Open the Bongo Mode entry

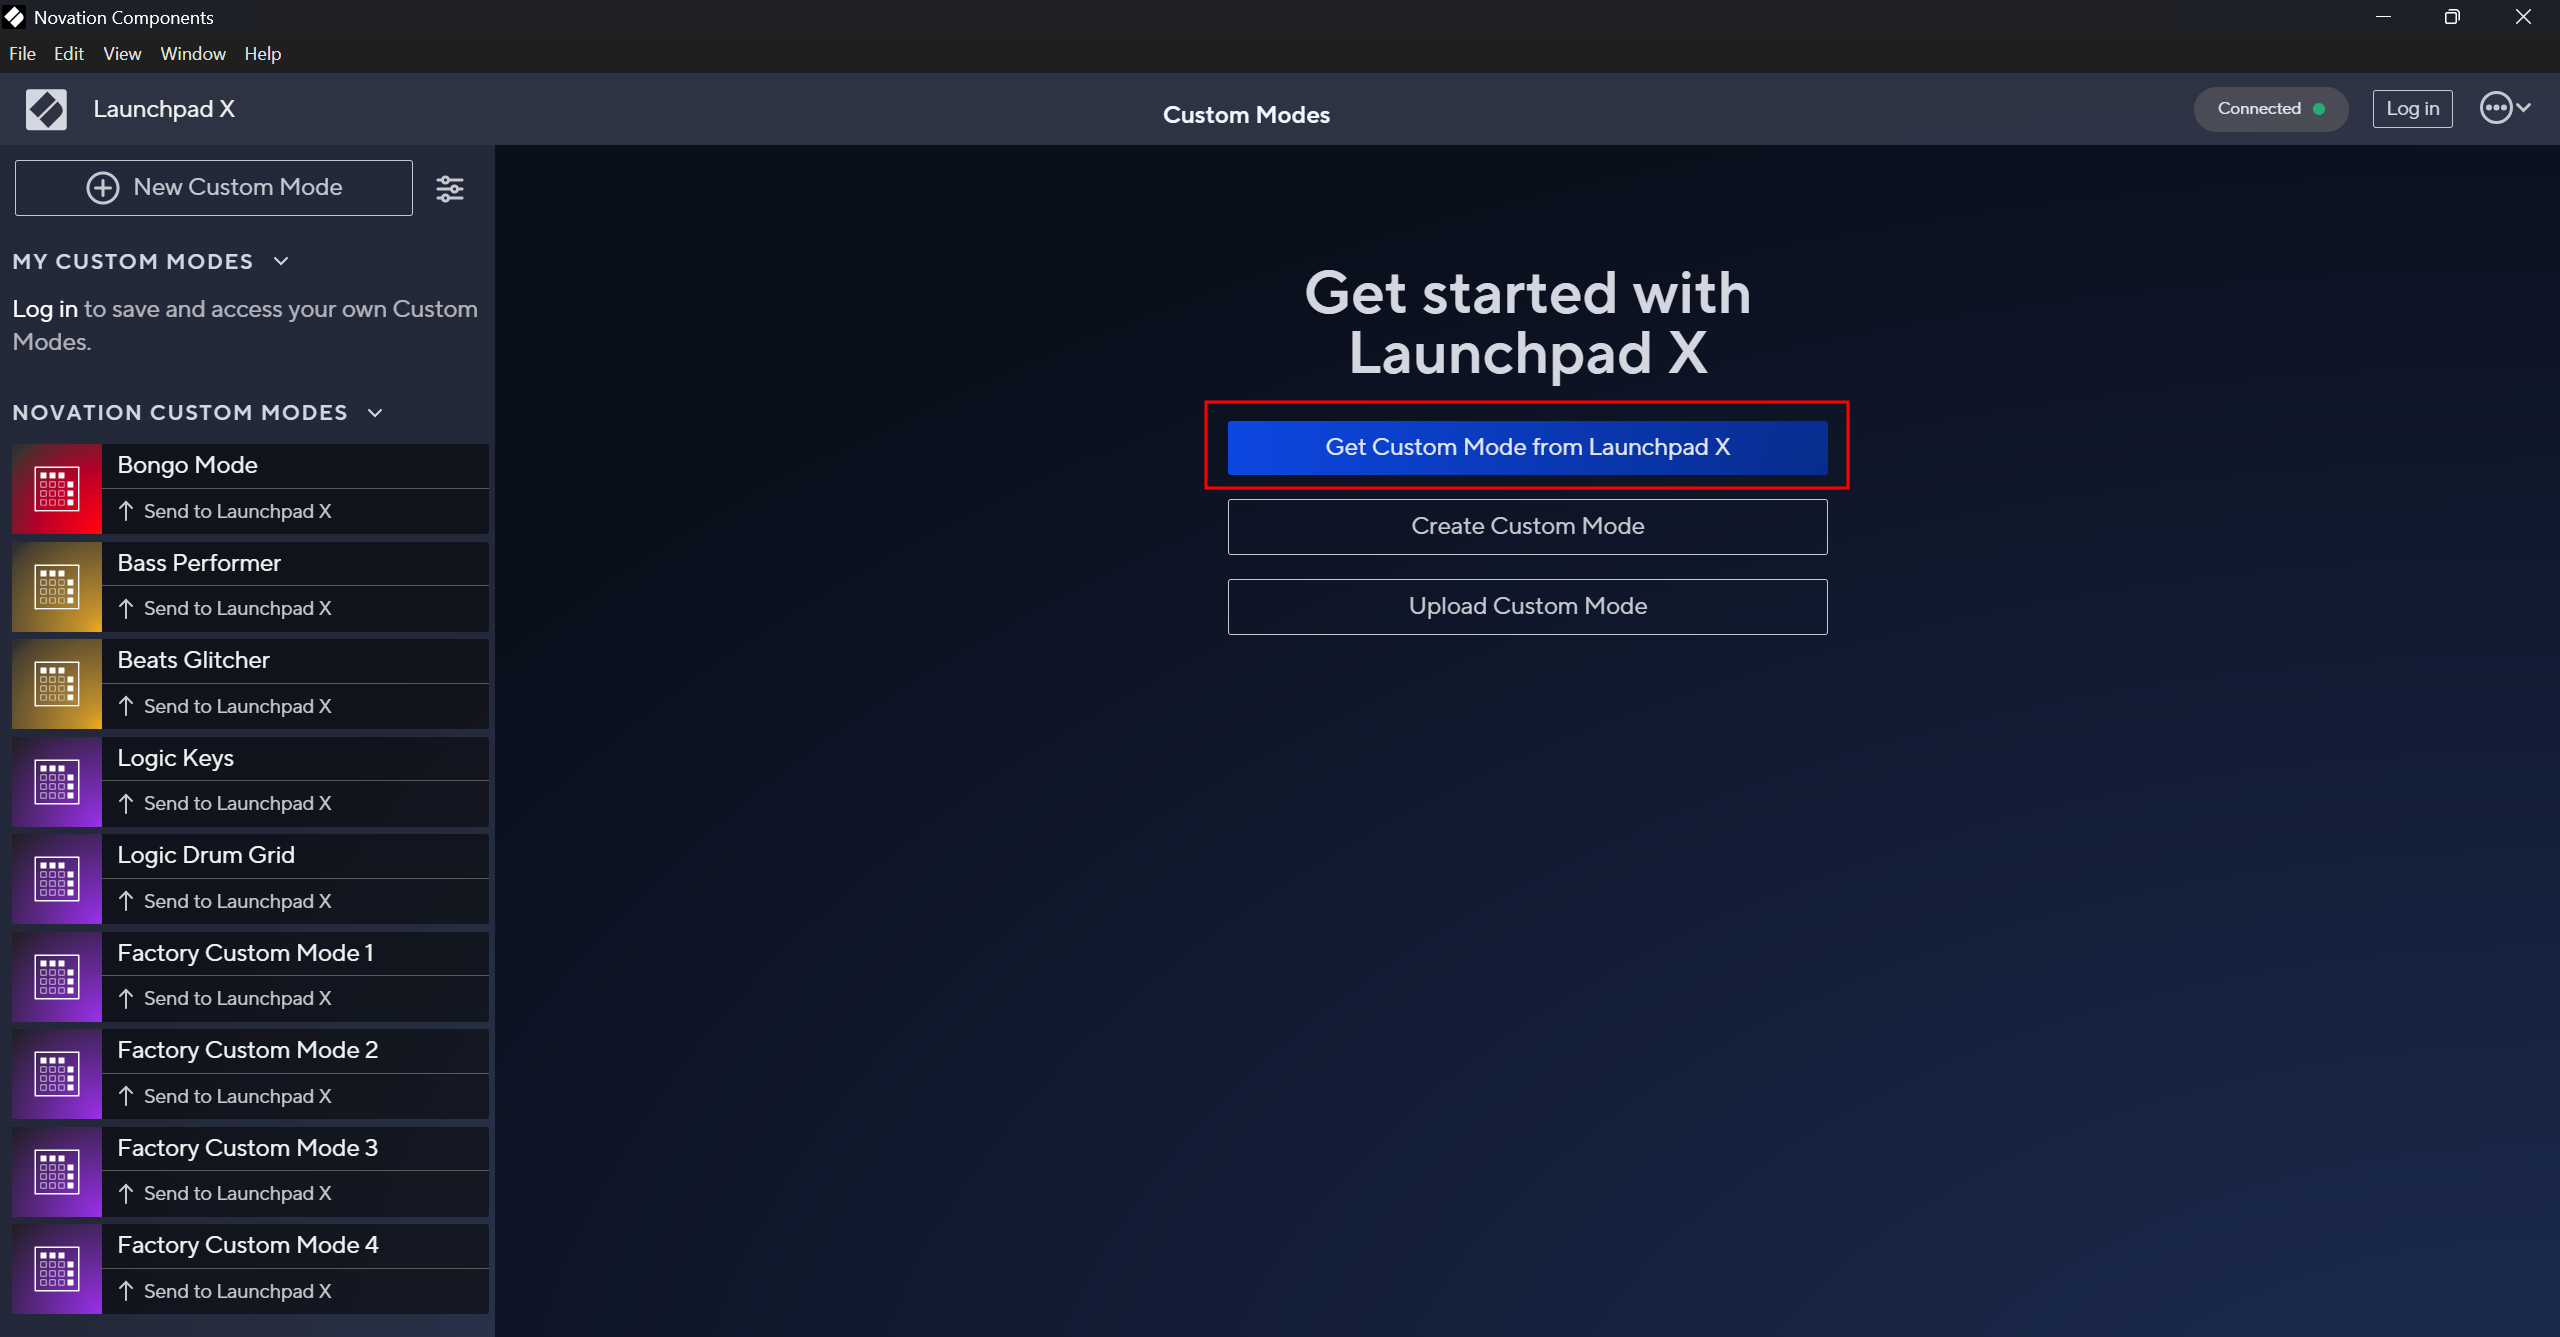[x=296, y=466]
